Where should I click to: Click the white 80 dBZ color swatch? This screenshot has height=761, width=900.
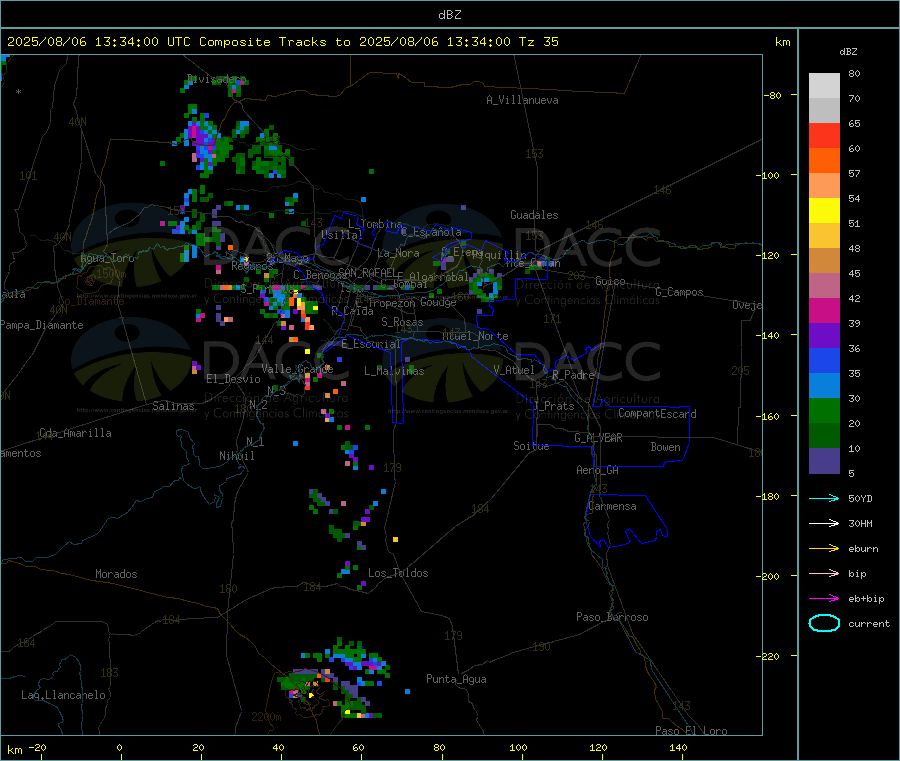tap(824, 86)
